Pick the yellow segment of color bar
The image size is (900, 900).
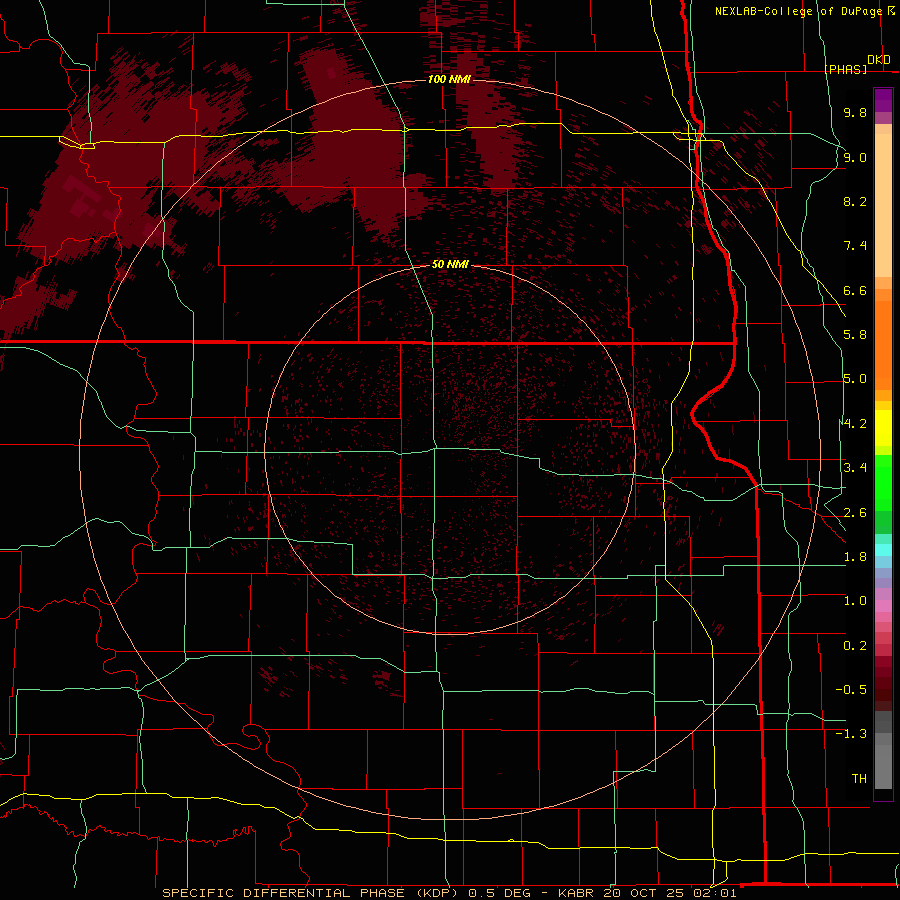pos(883,428)
